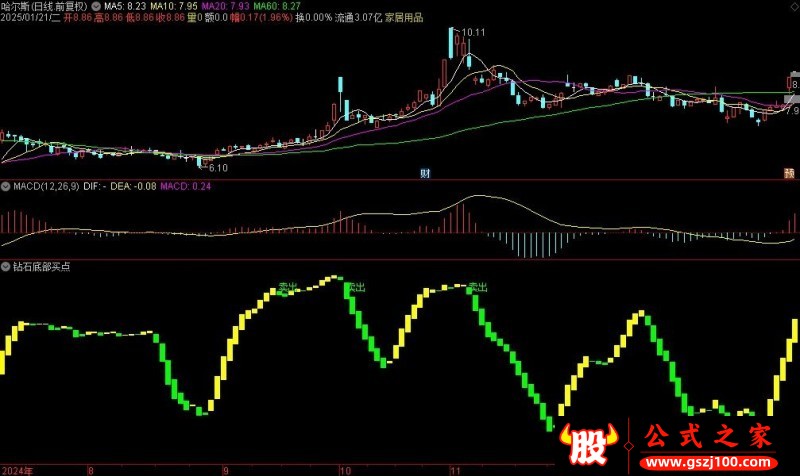Click the 6.10 low price annotation

(218, 167)
